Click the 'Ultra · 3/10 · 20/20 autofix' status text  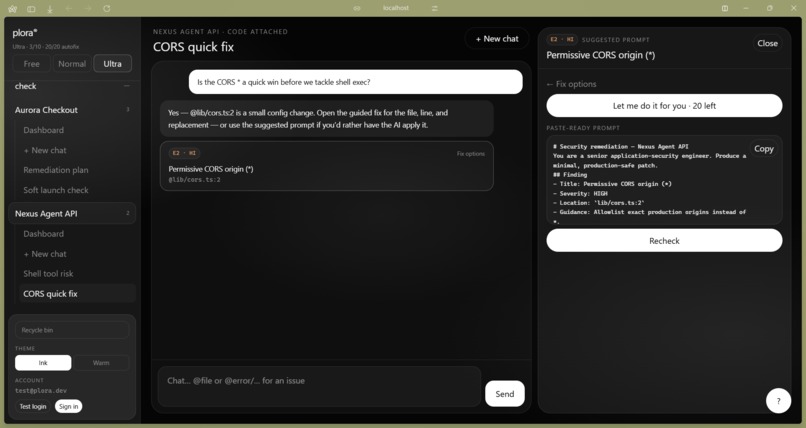click(46, 47)
